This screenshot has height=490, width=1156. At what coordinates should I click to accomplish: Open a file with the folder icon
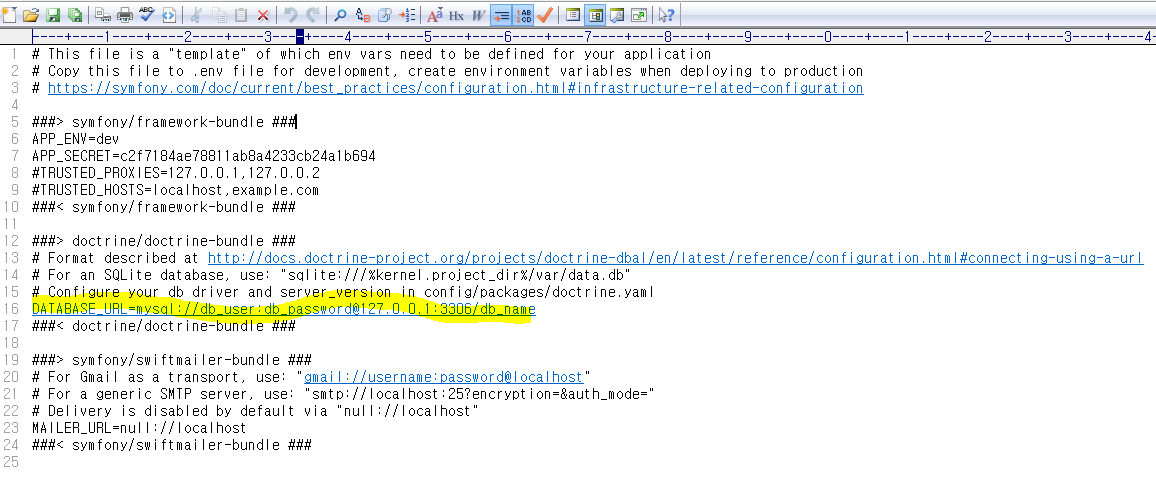tap(31, 15)
